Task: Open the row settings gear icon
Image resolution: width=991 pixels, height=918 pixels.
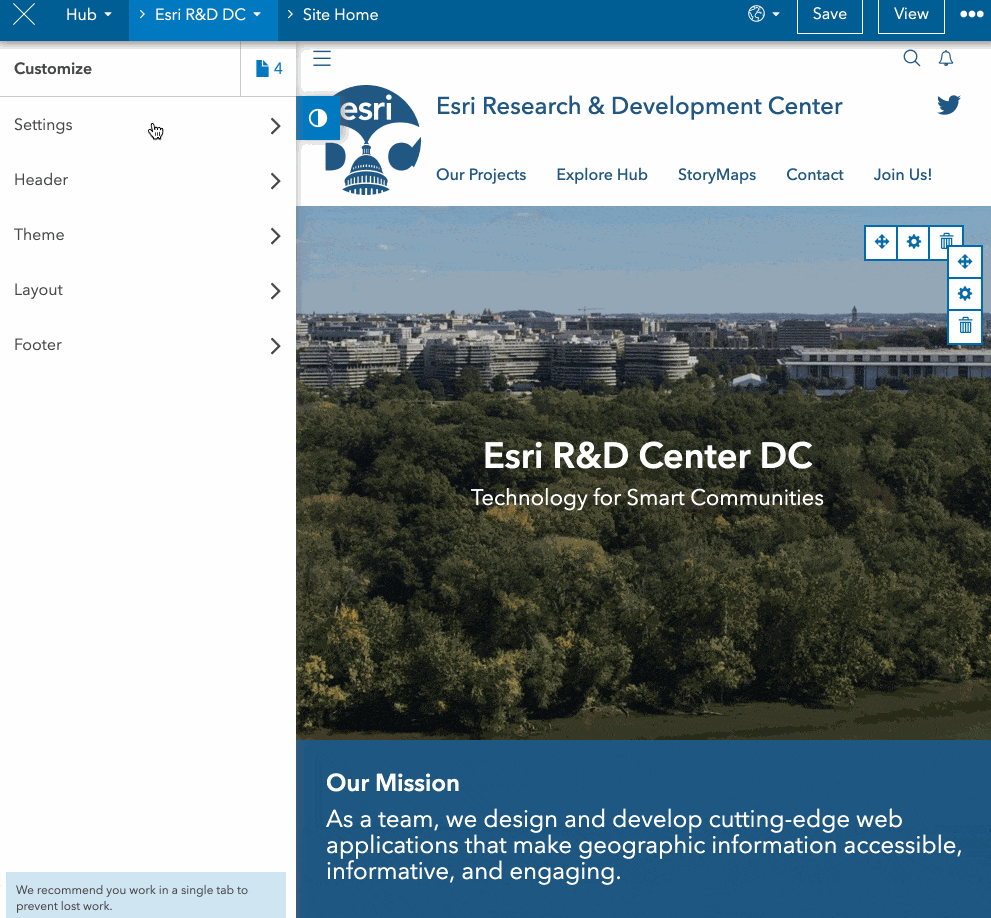Action: tap(913, 242)
